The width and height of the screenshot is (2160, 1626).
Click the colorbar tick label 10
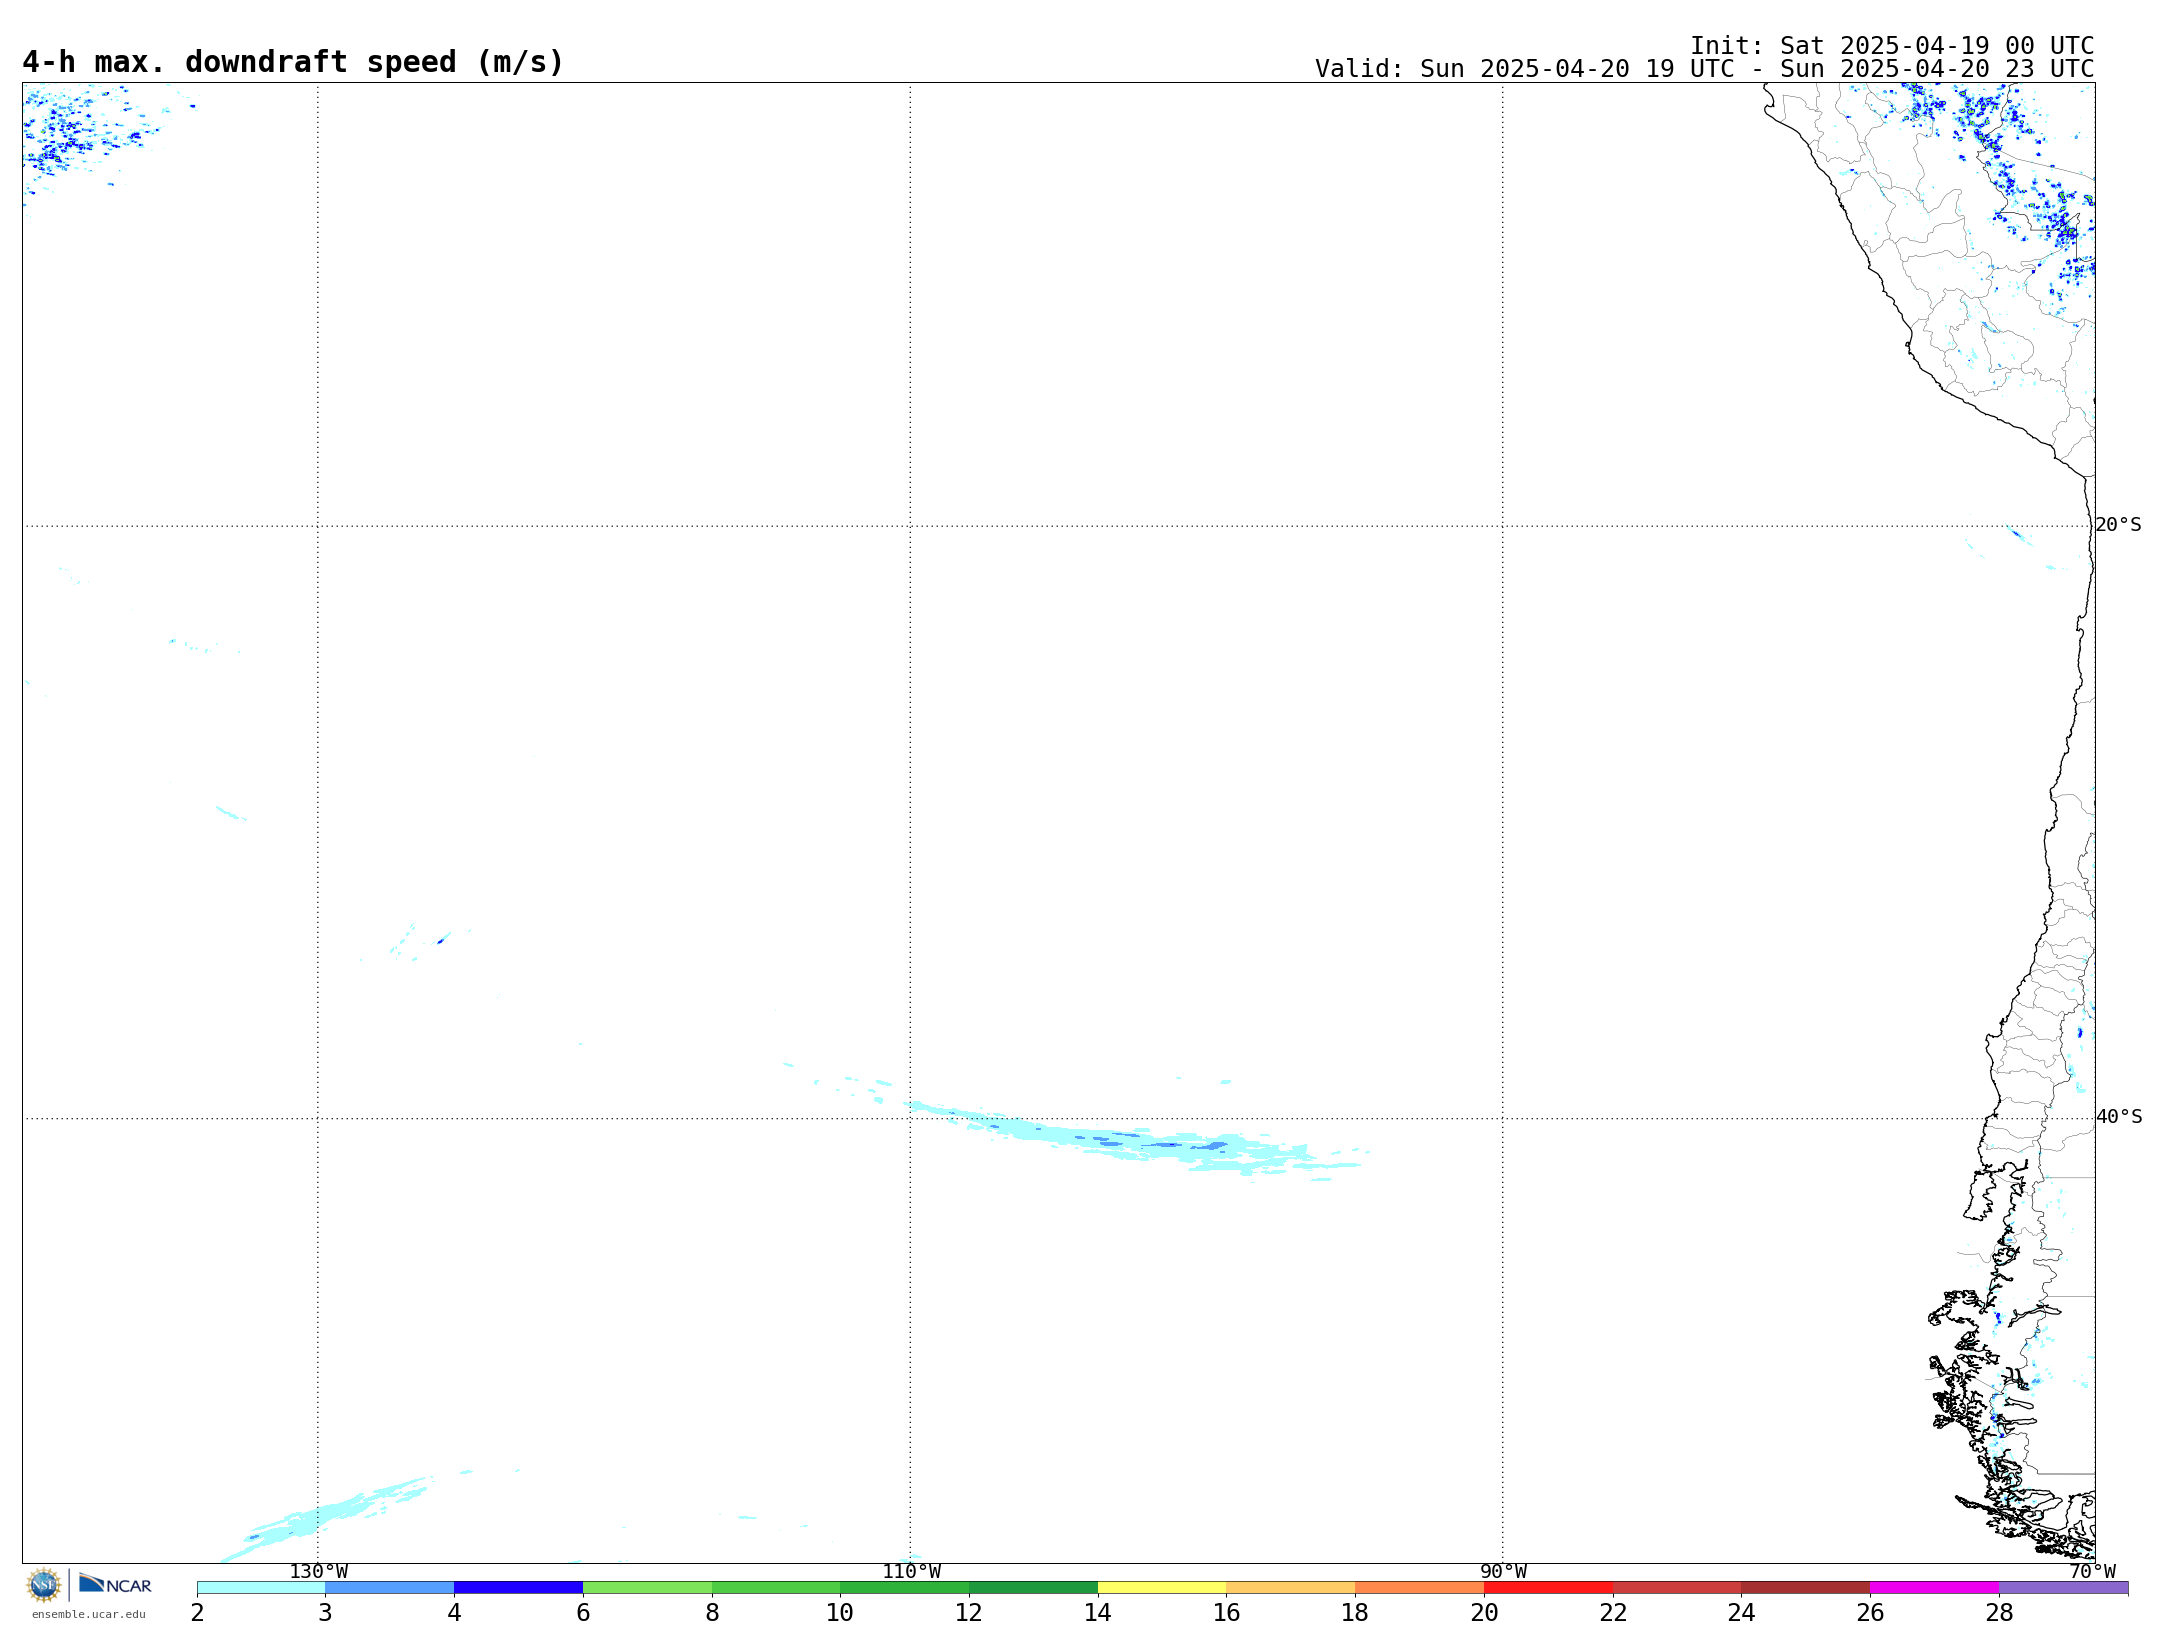point(840,1612)
